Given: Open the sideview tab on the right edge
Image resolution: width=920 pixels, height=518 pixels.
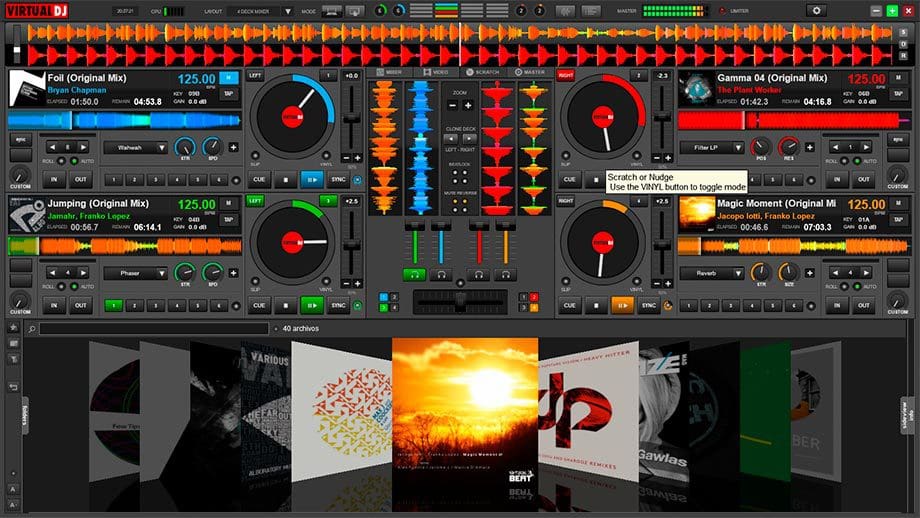Looking at the screenshot, I should tap(909, 416).
